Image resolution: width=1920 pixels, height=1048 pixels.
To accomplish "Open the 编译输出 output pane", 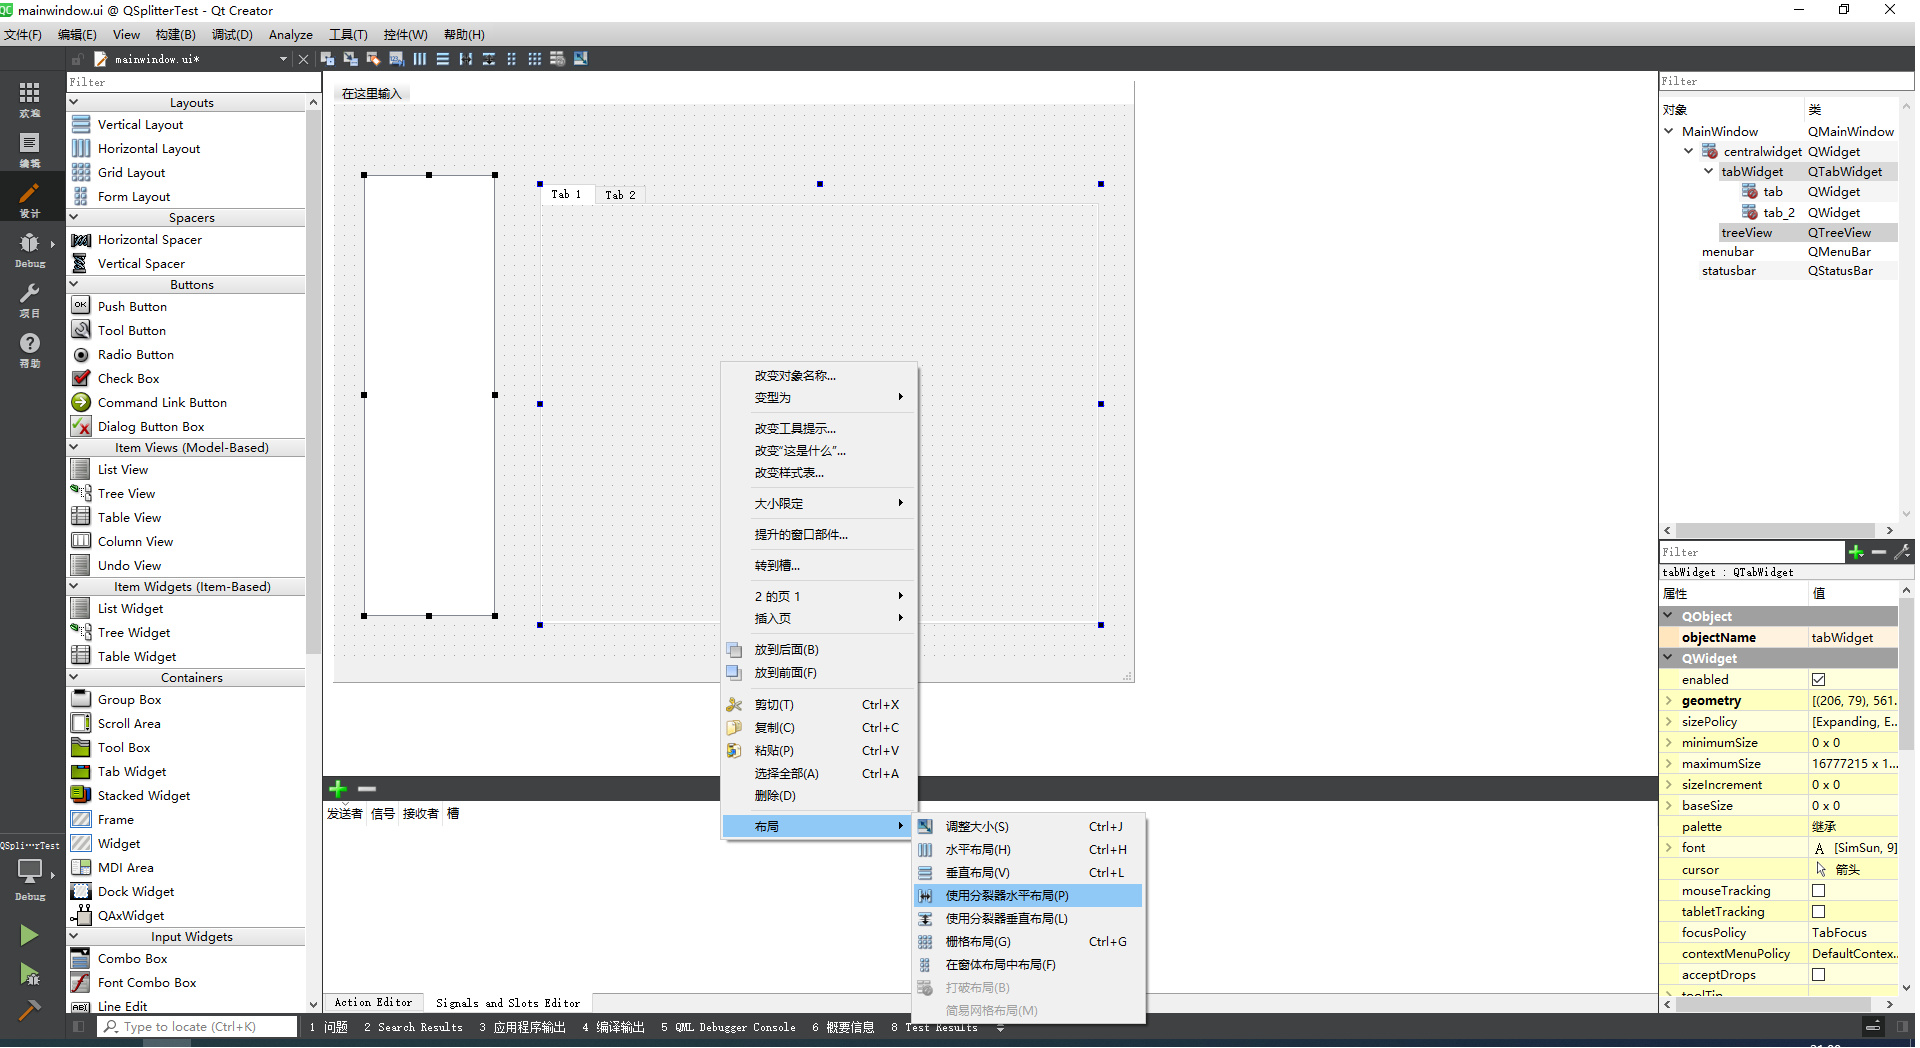I will pos(613,1027).
